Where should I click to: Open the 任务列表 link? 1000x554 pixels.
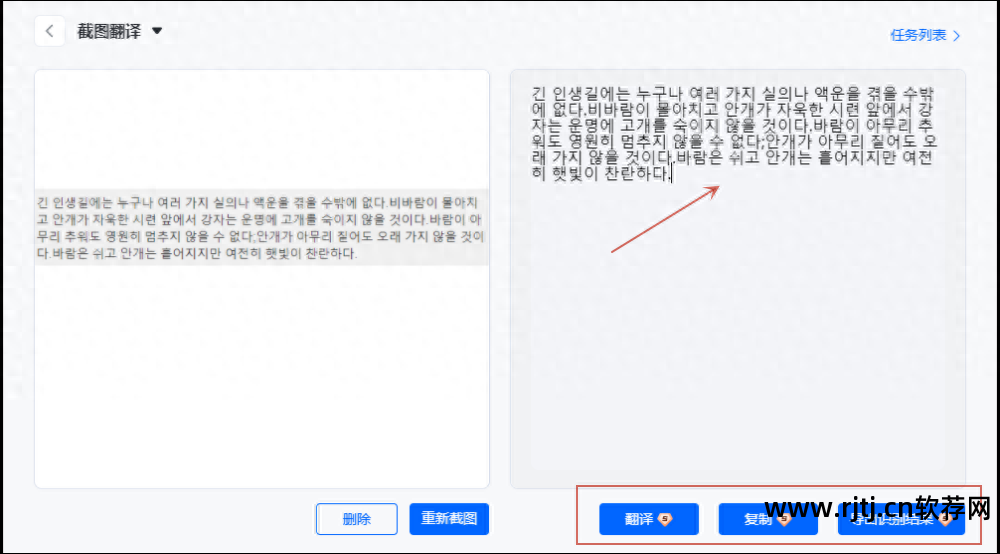(x=925, y=35)
